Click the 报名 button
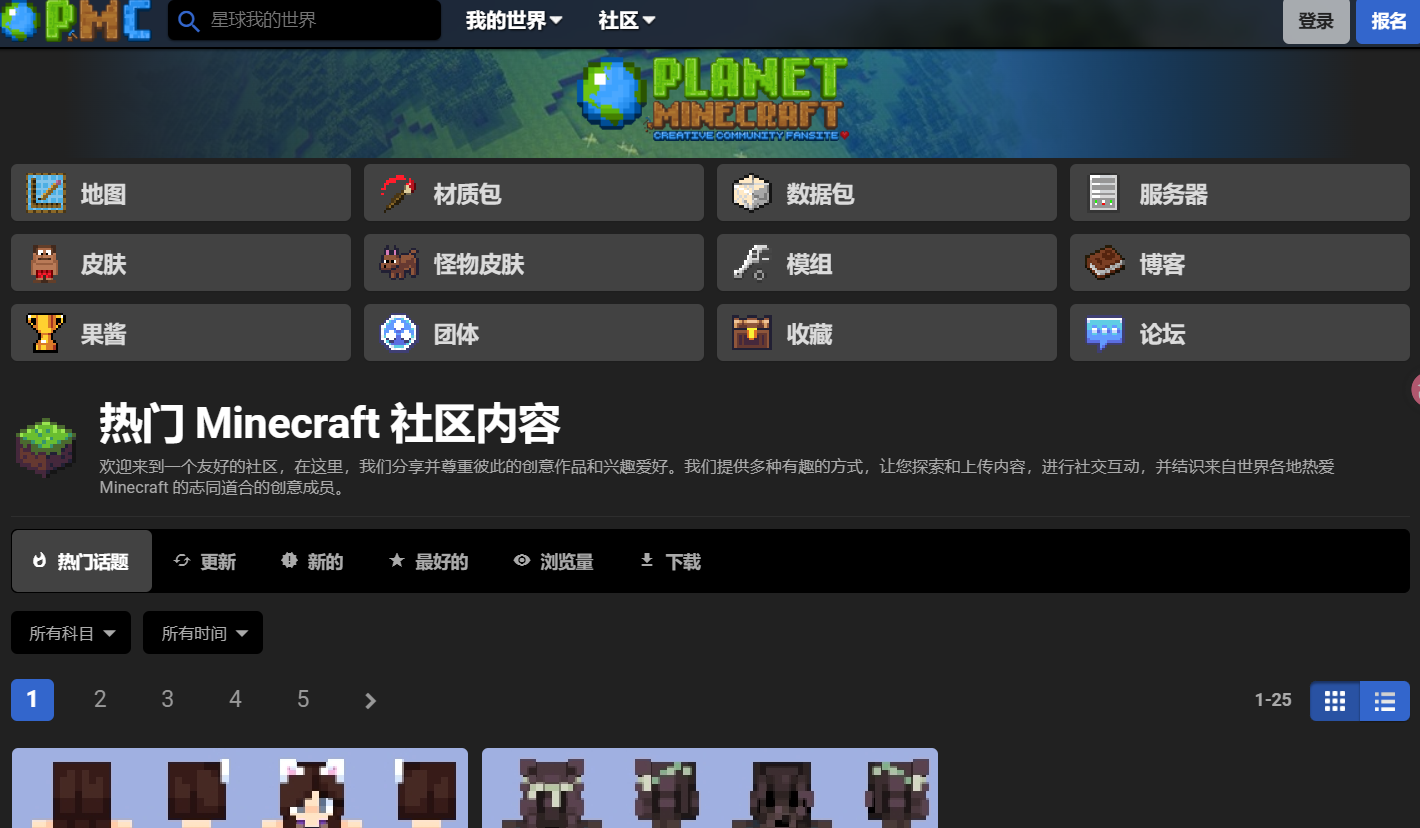 [1388, 21]
